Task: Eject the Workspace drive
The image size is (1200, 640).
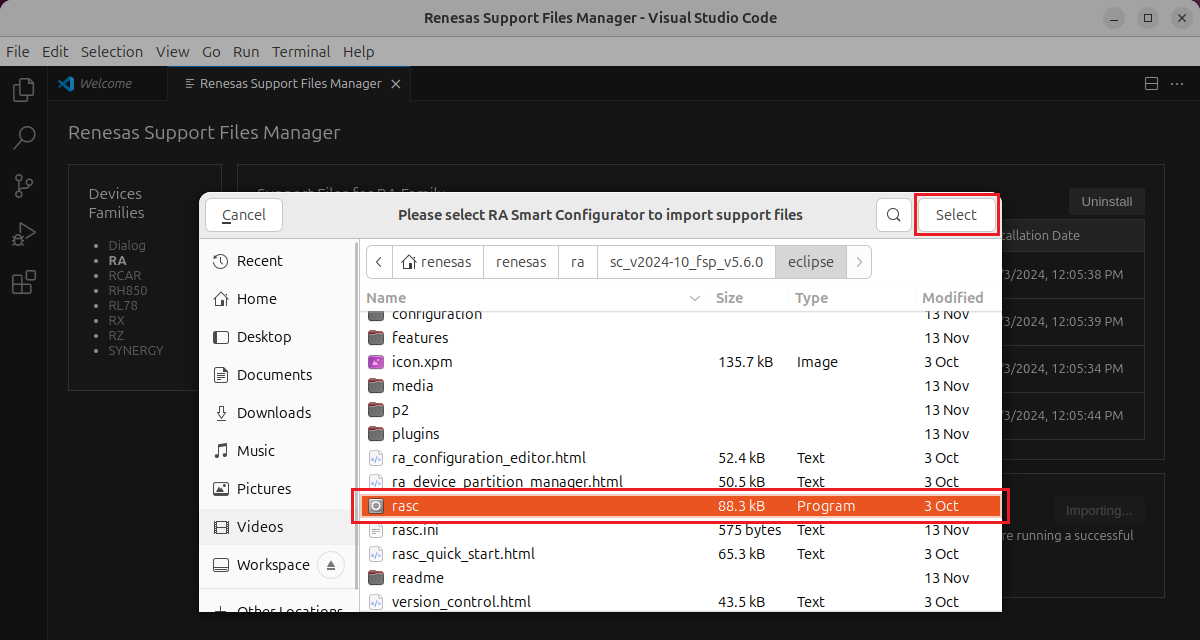Action: coord(331,565)
